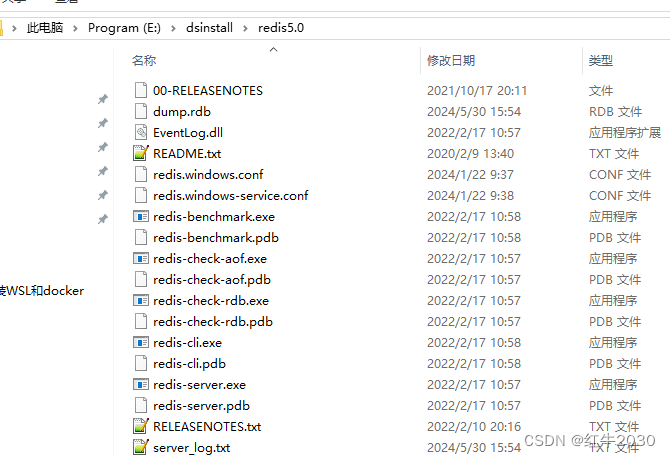Expand the chevron after 此电脑 breadcrumb
The image size is (670, 457).
pyautogui.click(x=75, y=28)
